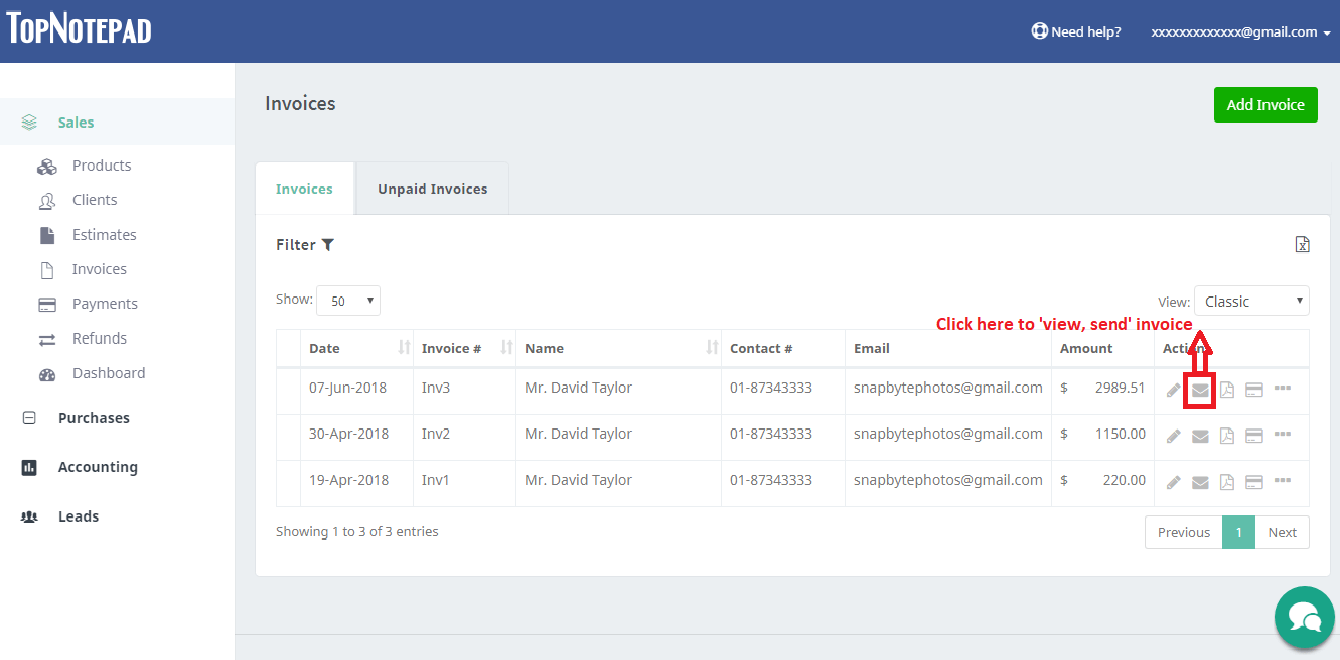The height and width of the screenshot is (660, 1340).
Task: Send invoice Inv1 via envelope icon
Action: (x=1200, y=482)
